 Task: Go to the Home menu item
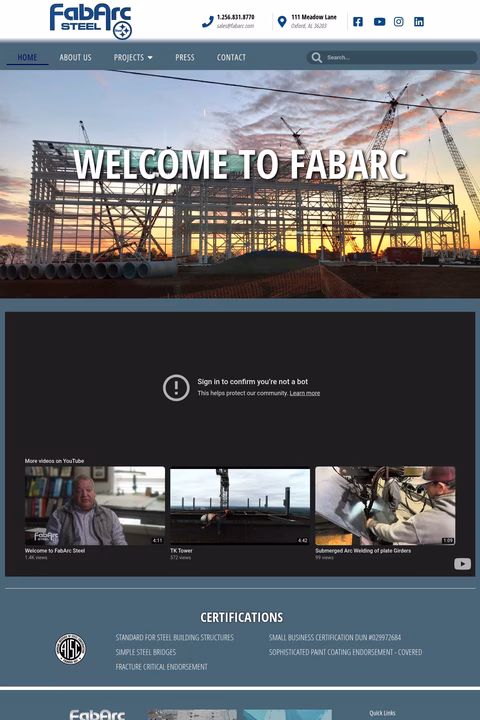click(x=27, y=57)
